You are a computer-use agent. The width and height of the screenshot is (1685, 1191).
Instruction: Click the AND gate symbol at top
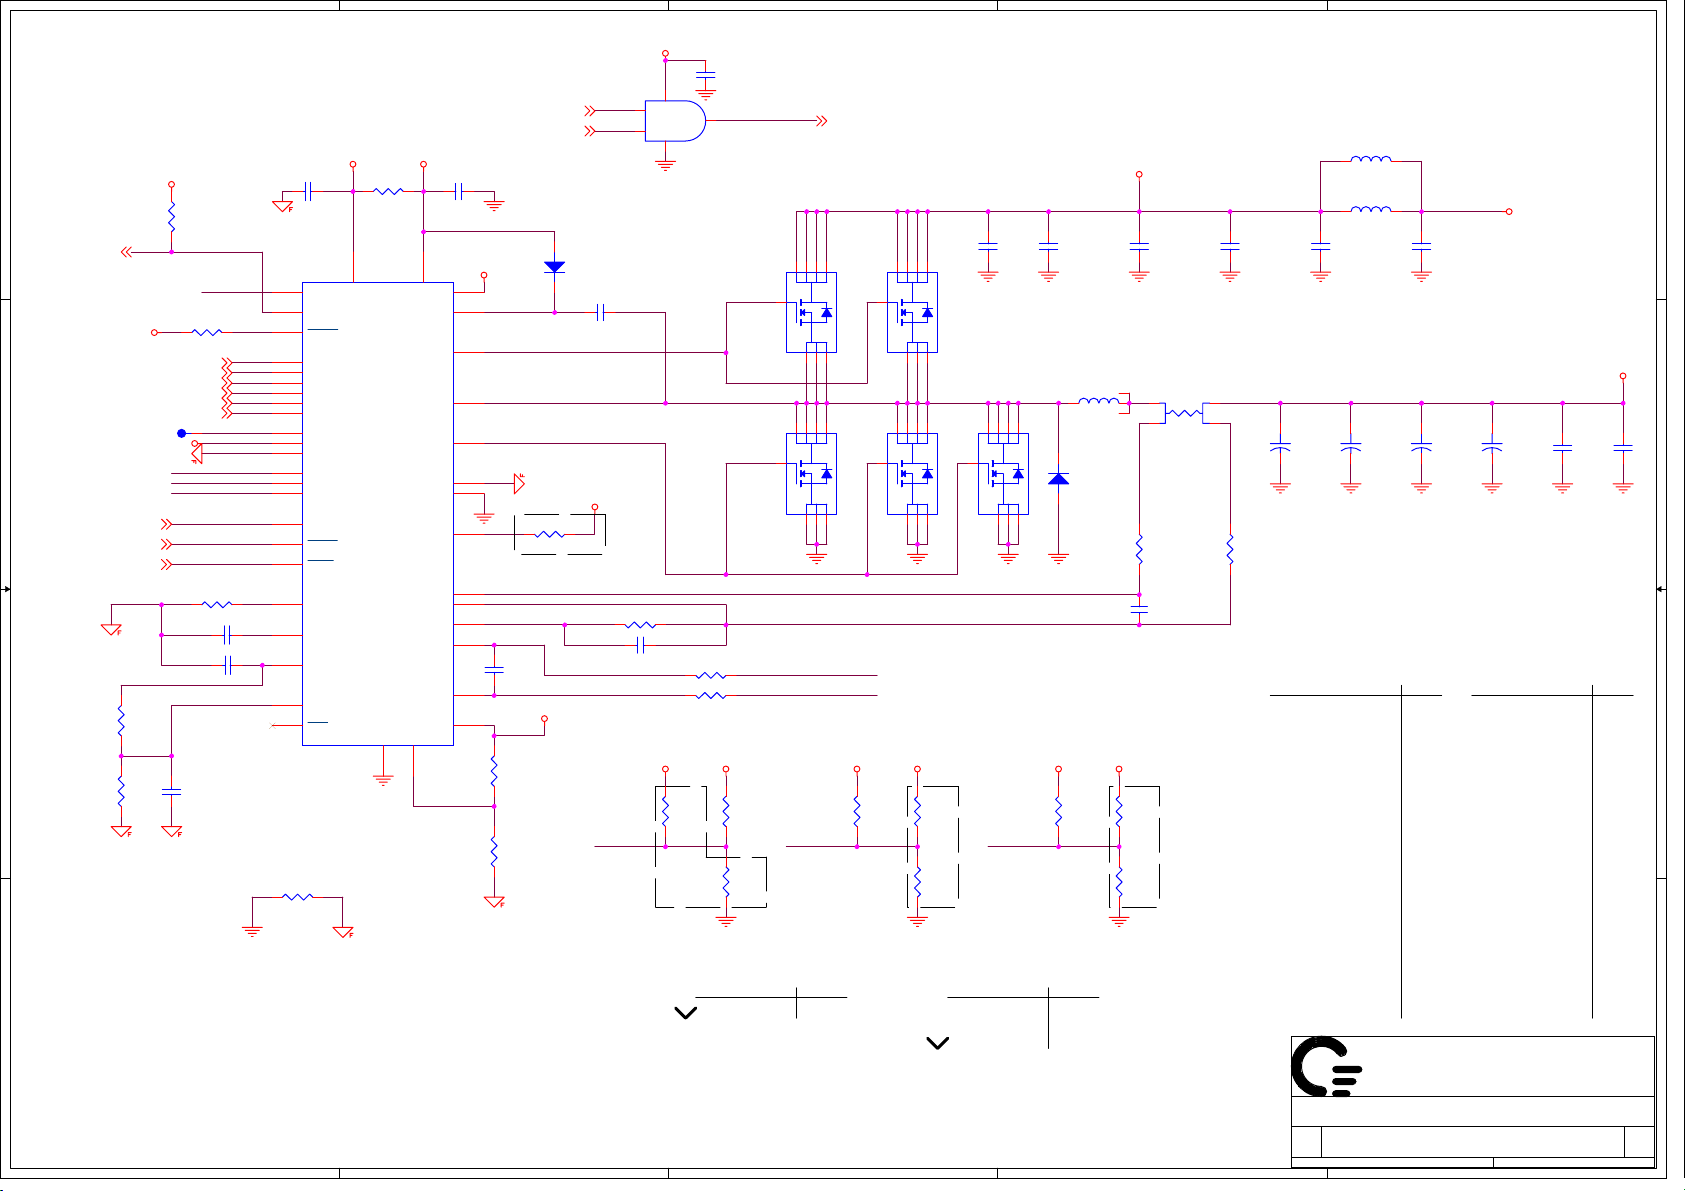click(674, 121)
